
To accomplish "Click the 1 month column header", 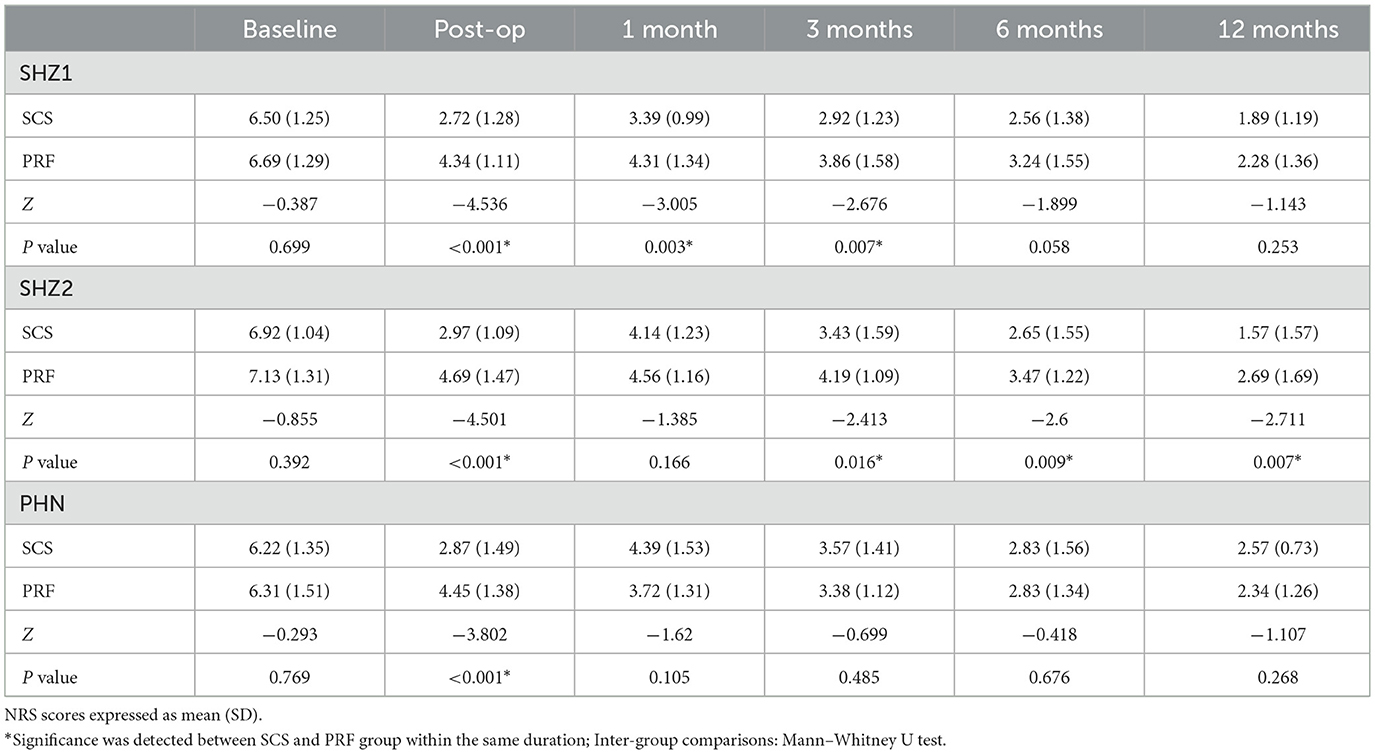I will tap(669, 30).
